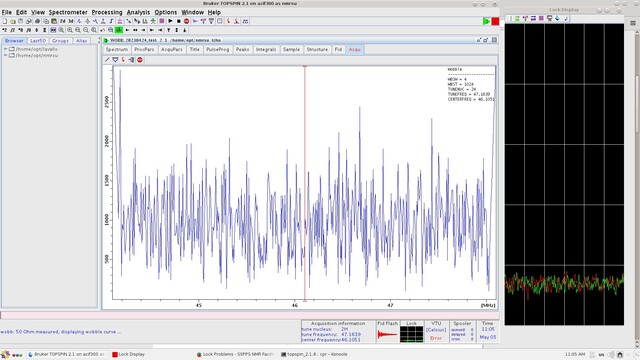Click the purple square toolbar icon

click(x=162, y=21)
